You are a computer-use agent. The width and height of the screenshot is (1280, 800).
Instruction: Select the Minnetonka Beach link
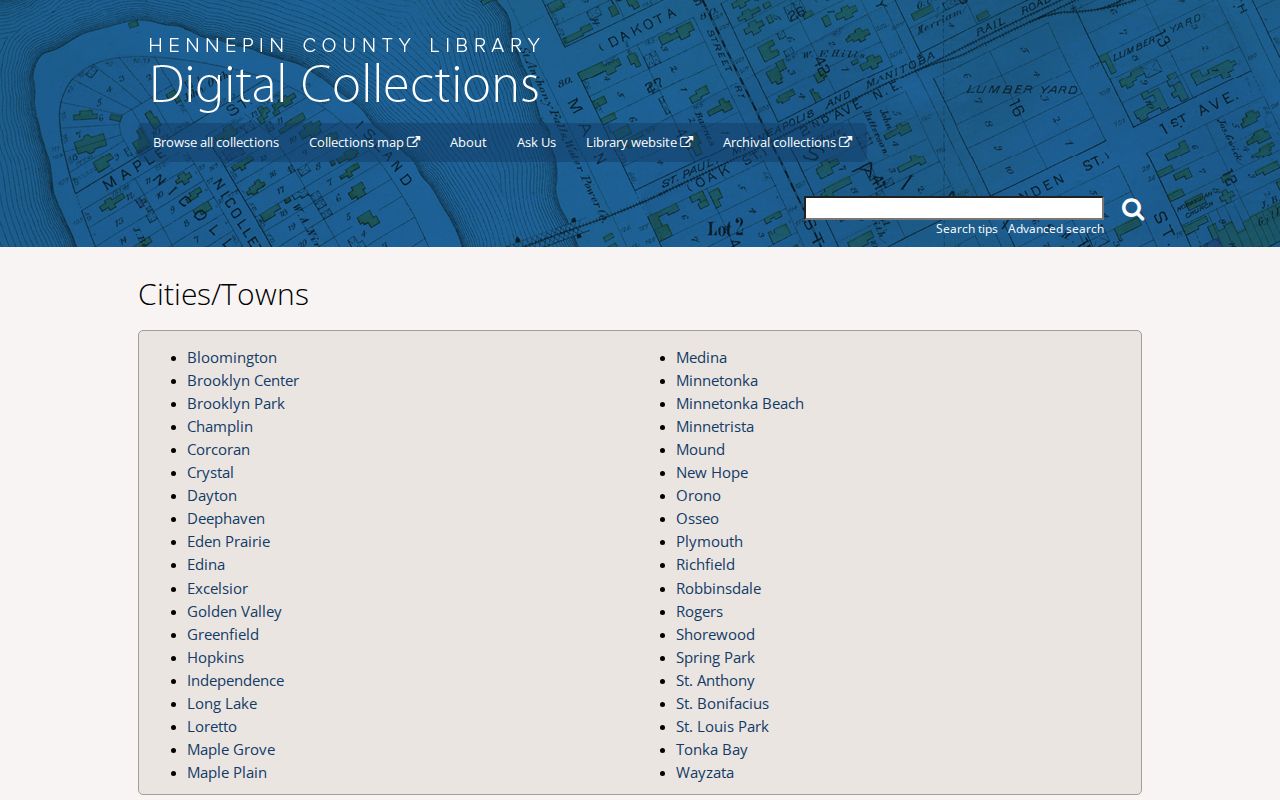click(740, 403)
